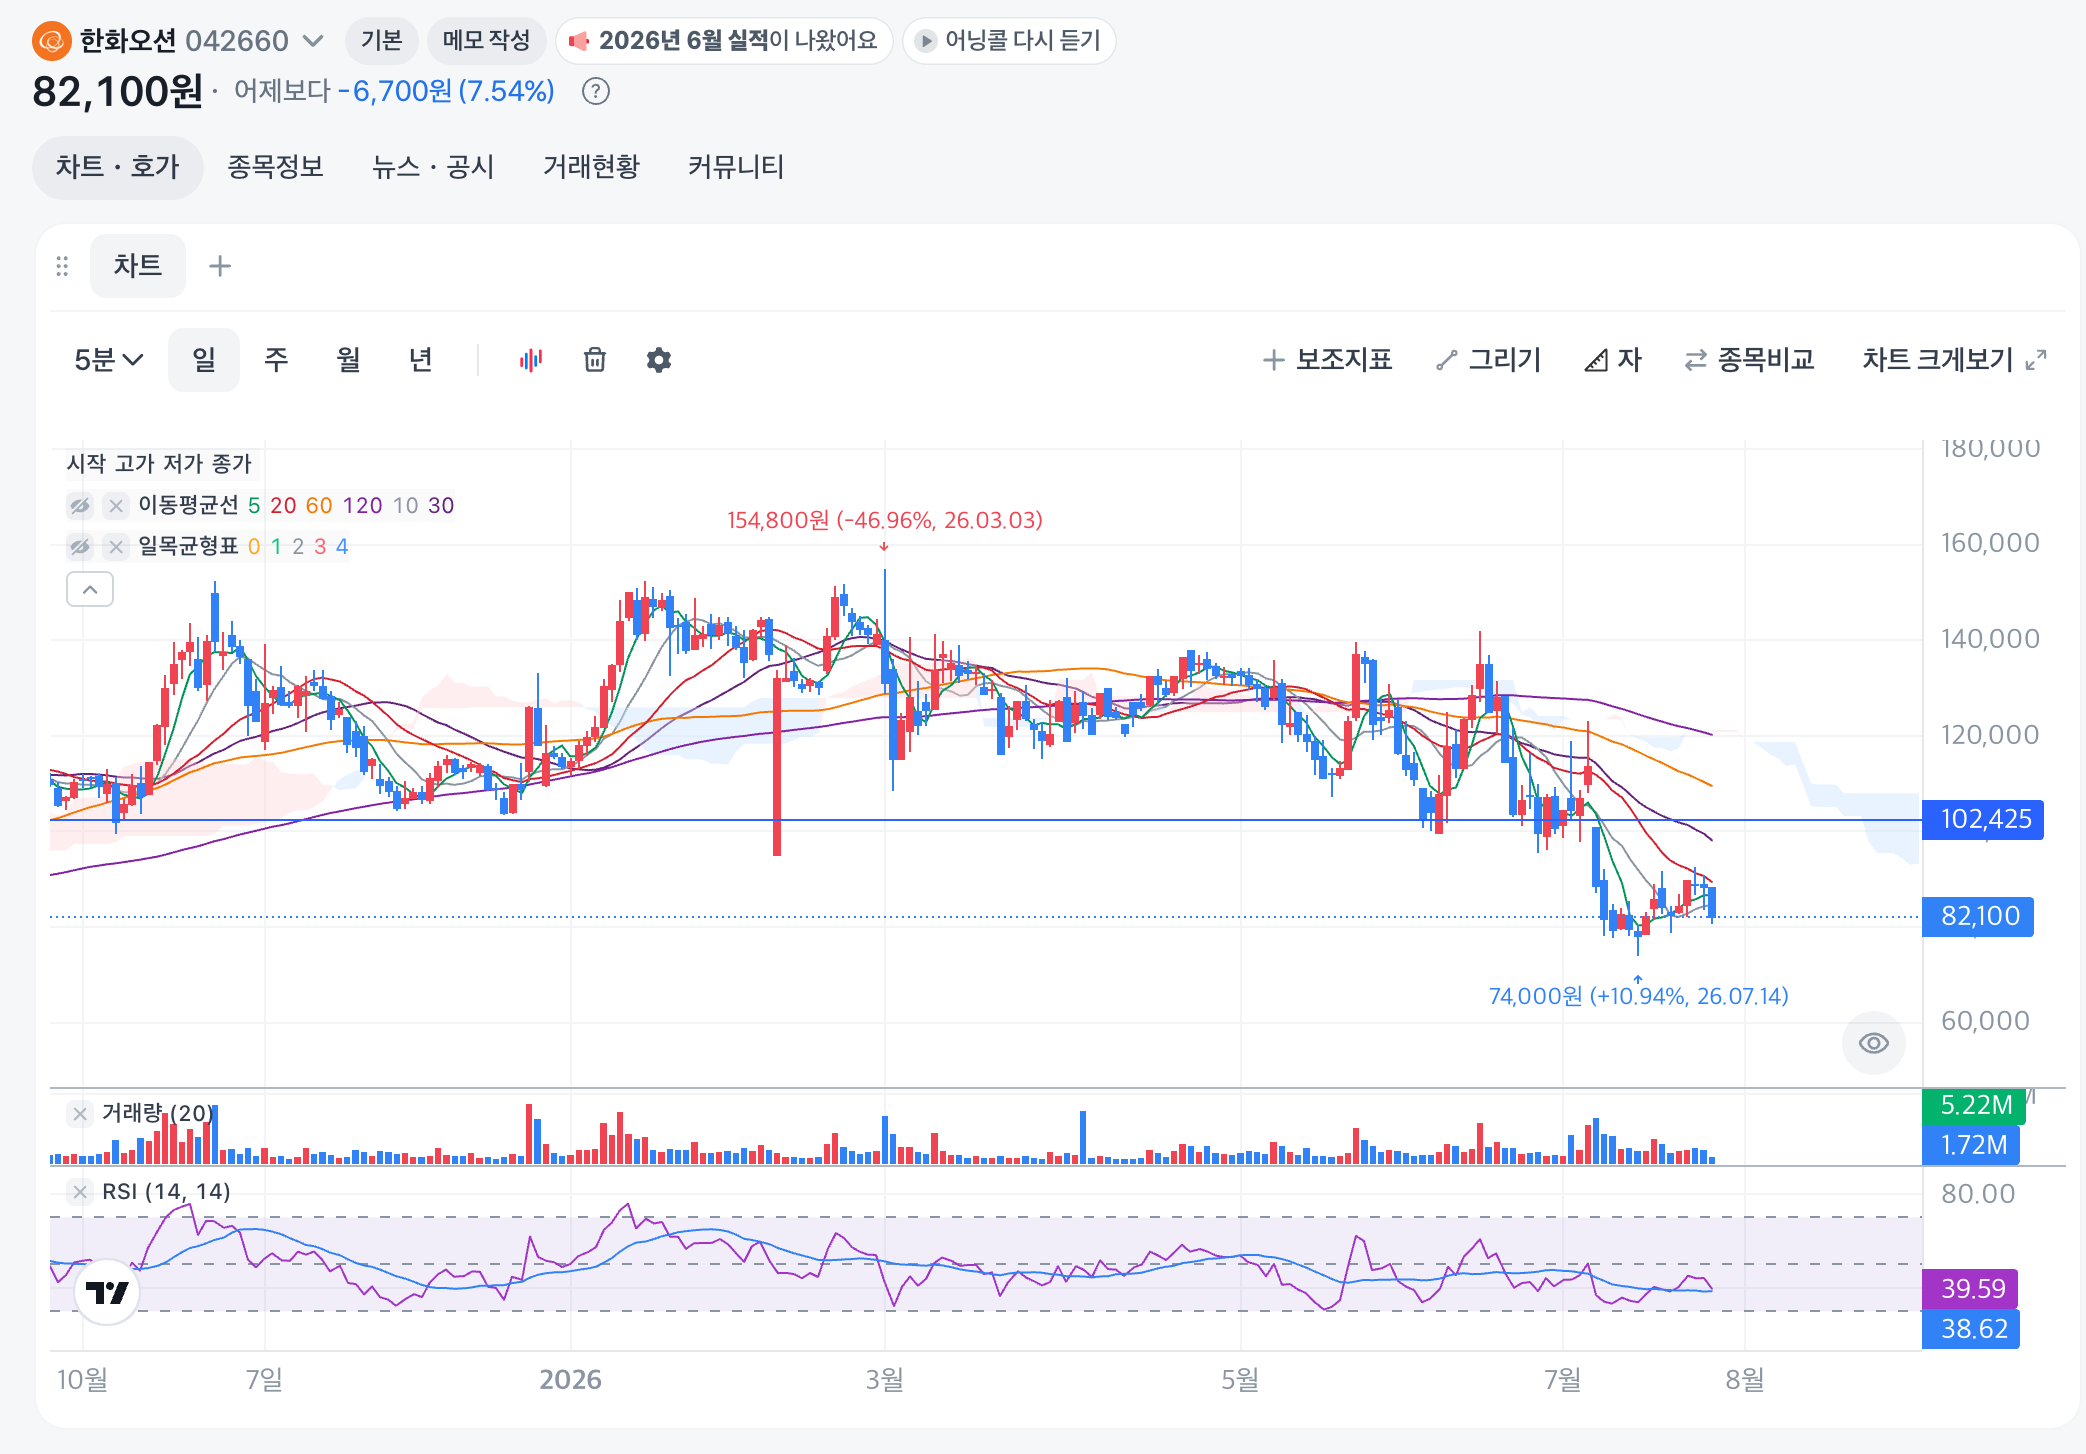Click the 보조지표 add indicator button
This screenshot has width=2086, height=1454.
point(1327,360)
